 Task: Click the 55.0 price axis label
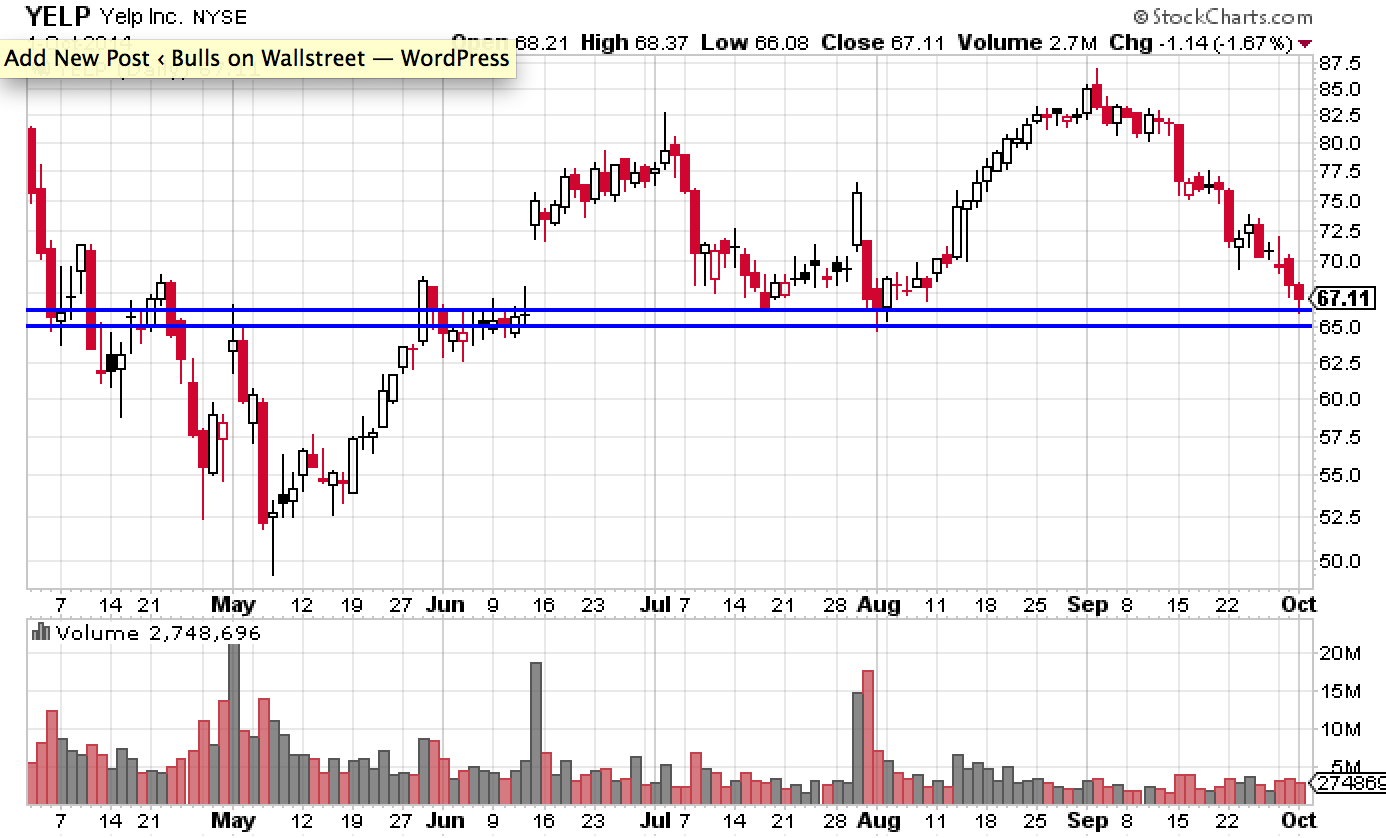coord(1340,476)
